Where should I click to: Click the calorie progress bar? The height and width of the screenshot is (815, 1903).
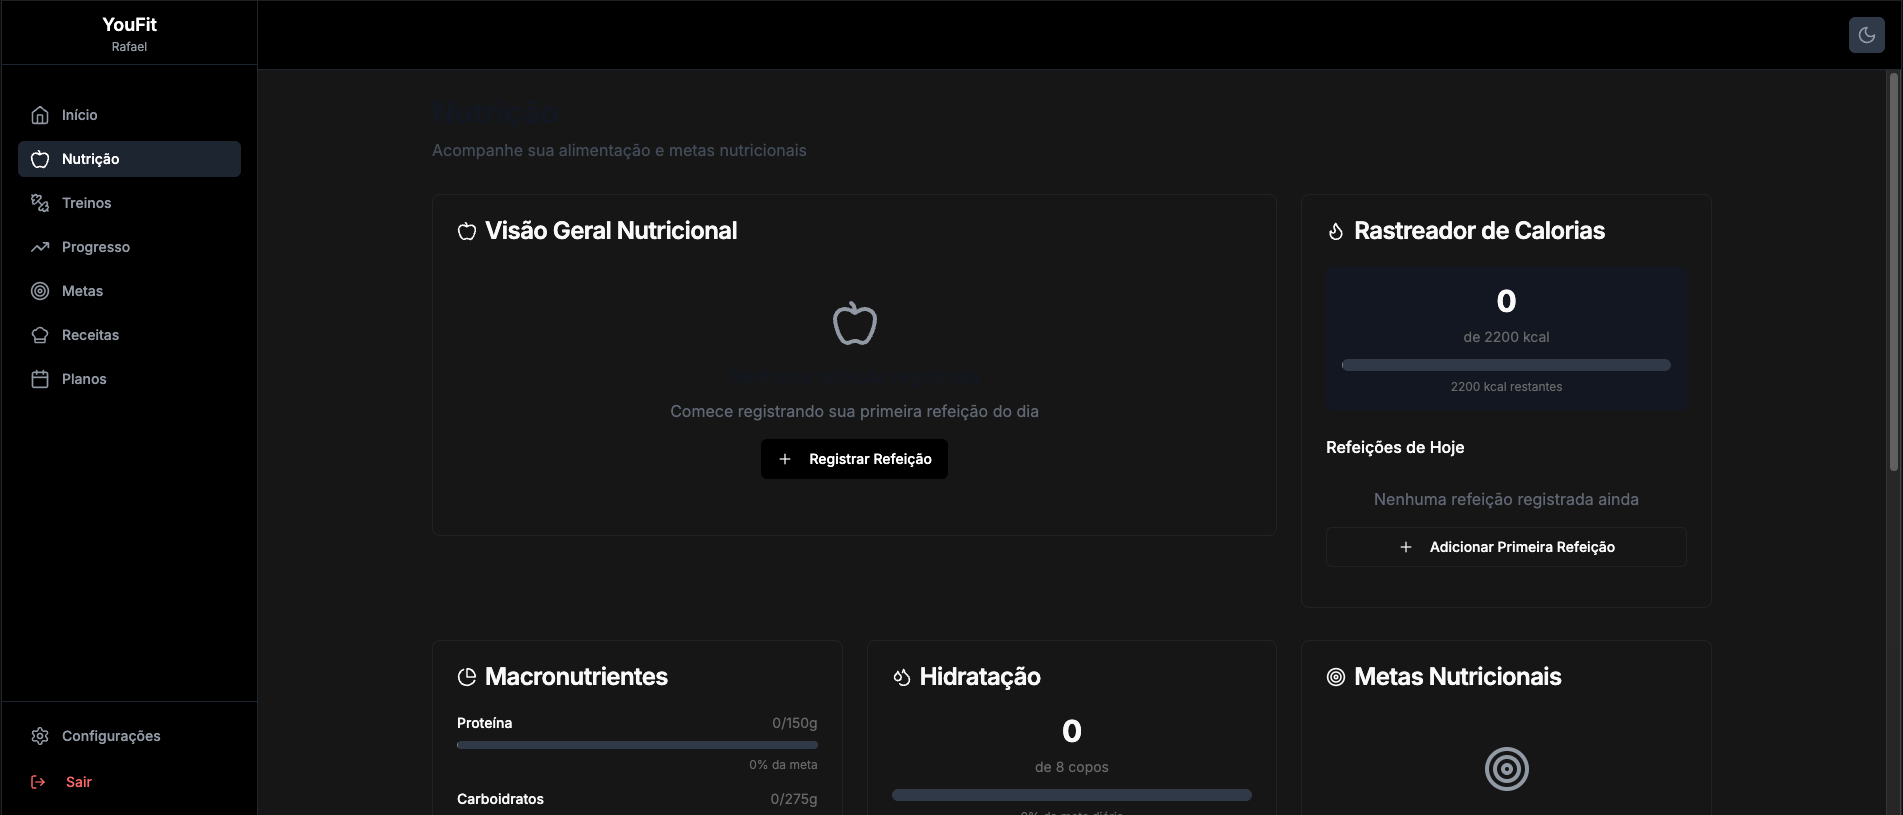tap(1506, 365)
